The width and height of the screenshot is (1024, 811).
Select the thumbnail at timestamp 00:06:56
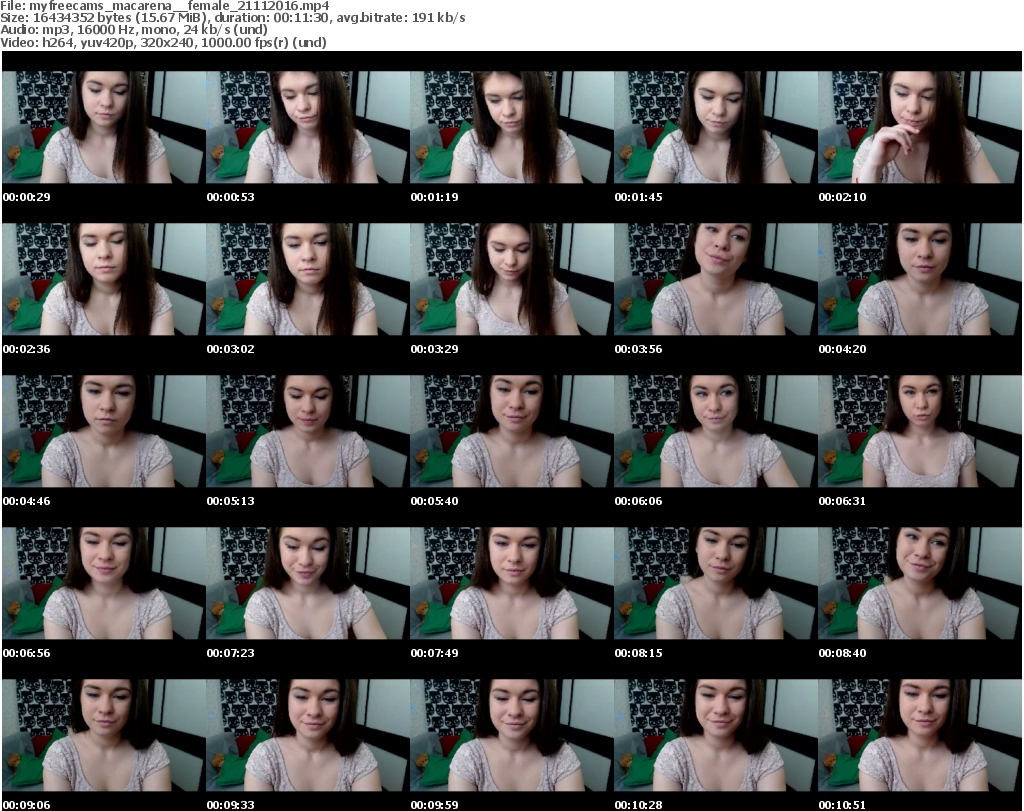point(104,583)
